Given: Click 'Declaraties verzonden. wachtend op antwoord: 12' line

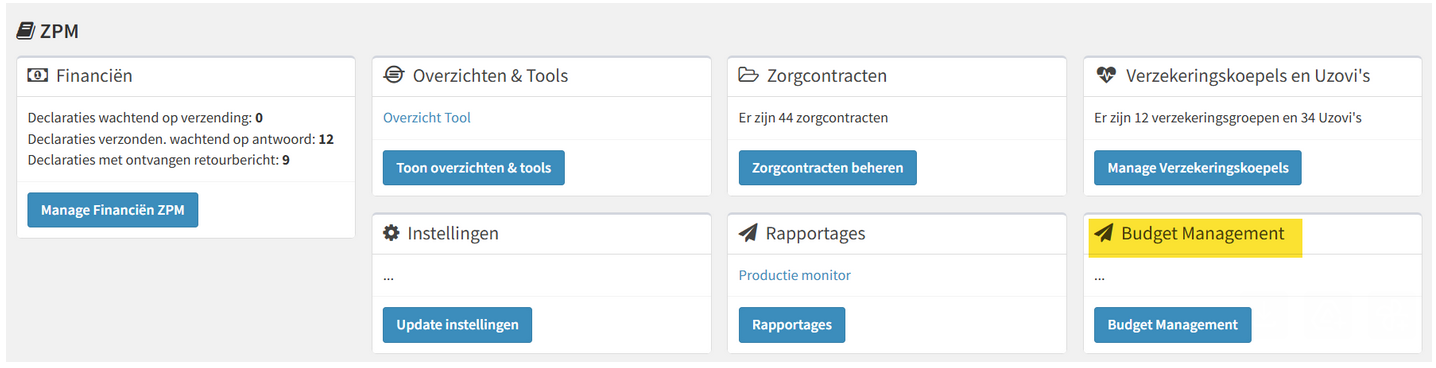Looking at the screenshot, I should point(181,139).
